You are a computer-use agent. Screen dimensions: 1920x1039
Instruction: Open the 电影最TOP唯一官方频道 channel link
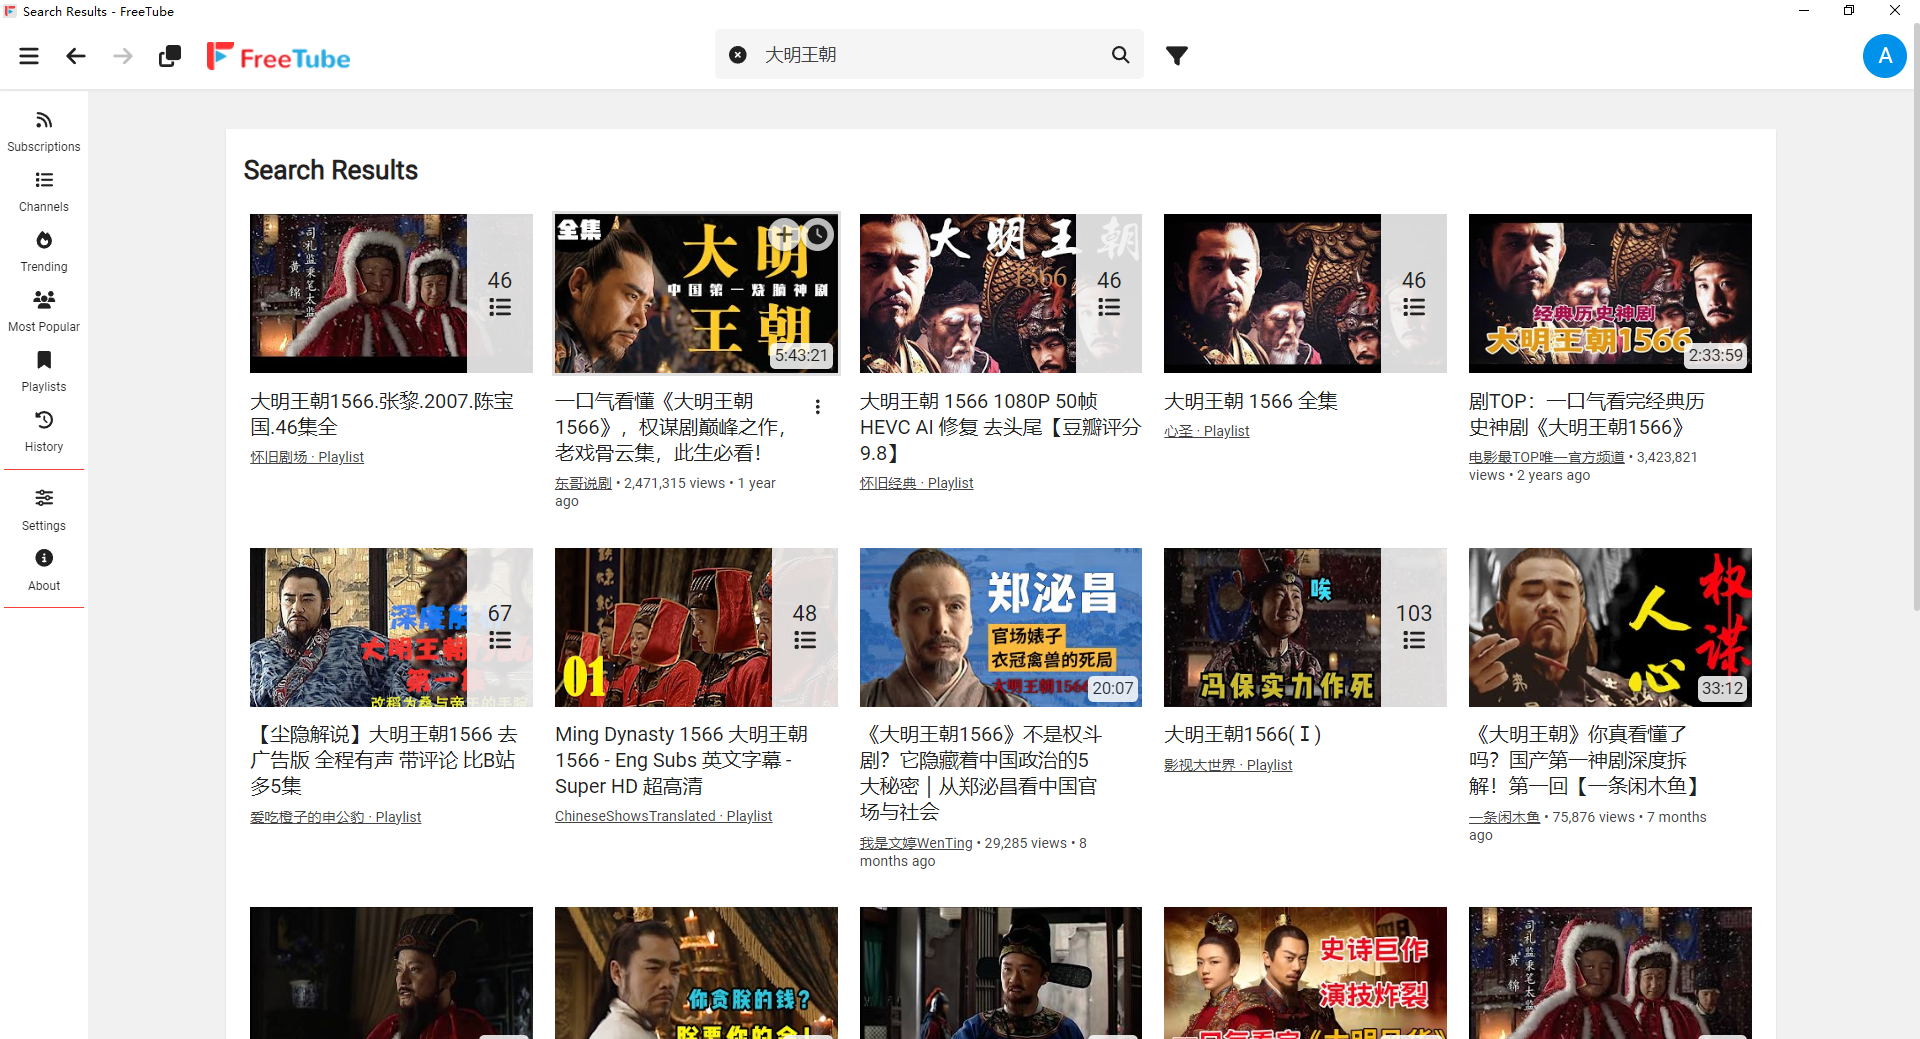click(1546, 457)
